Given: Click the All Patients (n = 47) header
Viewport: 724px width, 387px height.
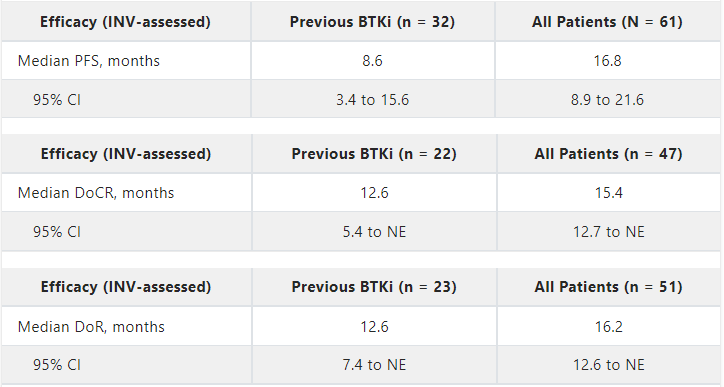Looking at the screenshot, I should pyautogui.click(x=609, y=154).
